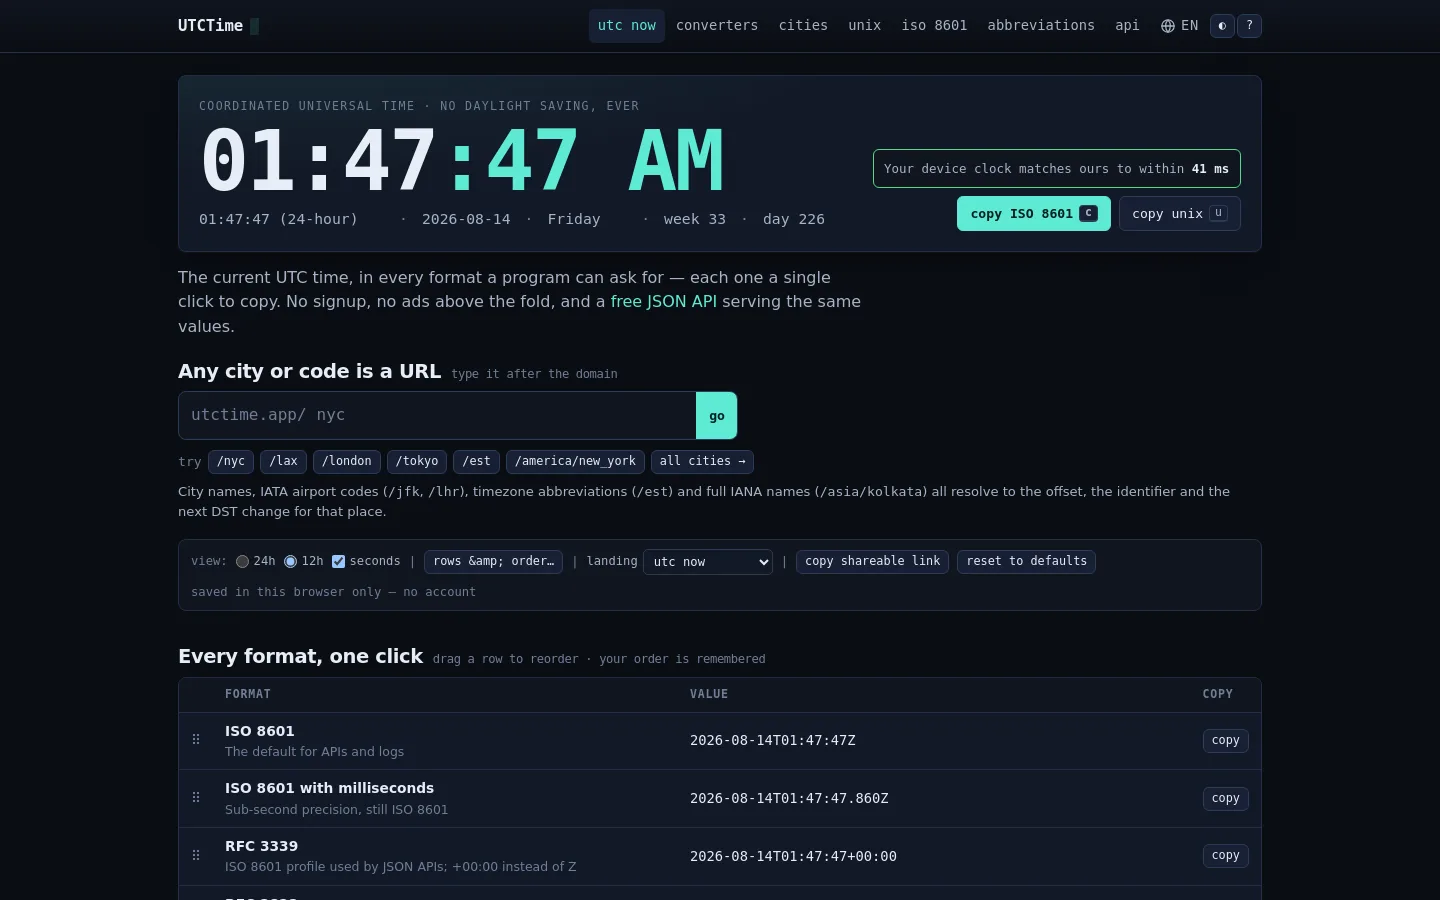1440x900 pixels.
Task: Try the /est shortcut chip
Action: (x=476, y=461)
